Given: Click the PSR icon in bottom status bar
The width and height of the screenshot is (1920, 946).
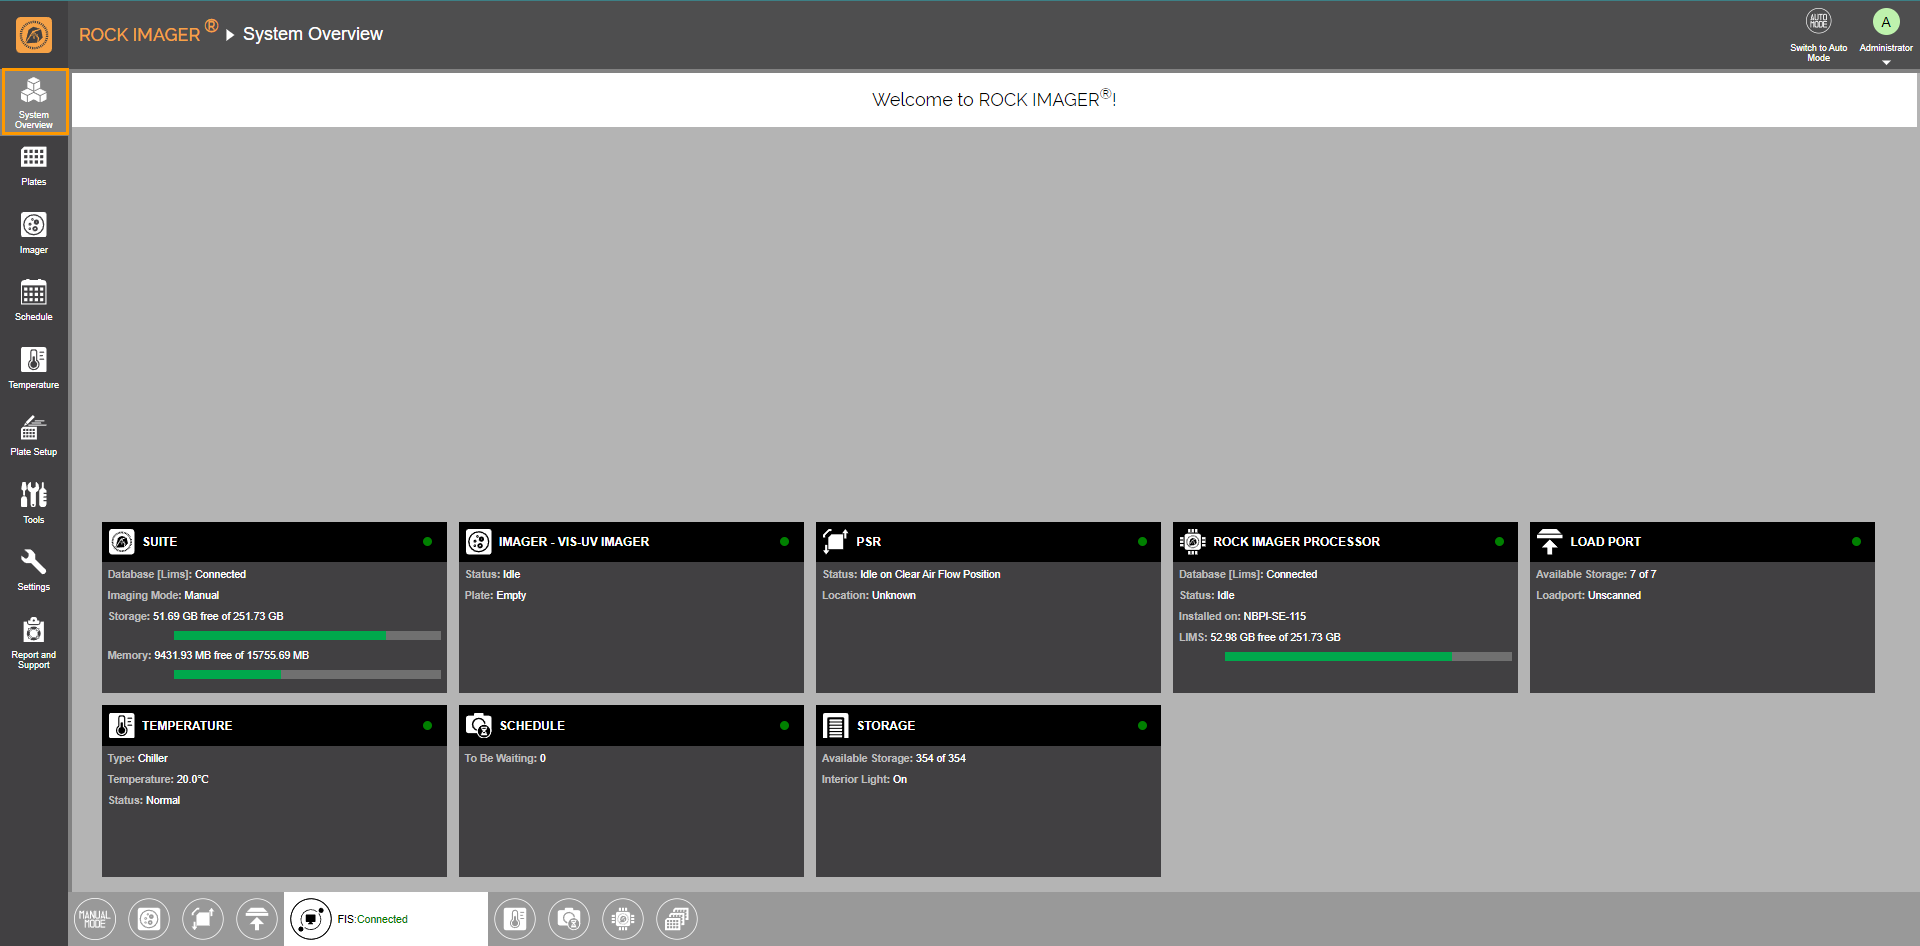Looking at the screenshot, I should 203,919.
